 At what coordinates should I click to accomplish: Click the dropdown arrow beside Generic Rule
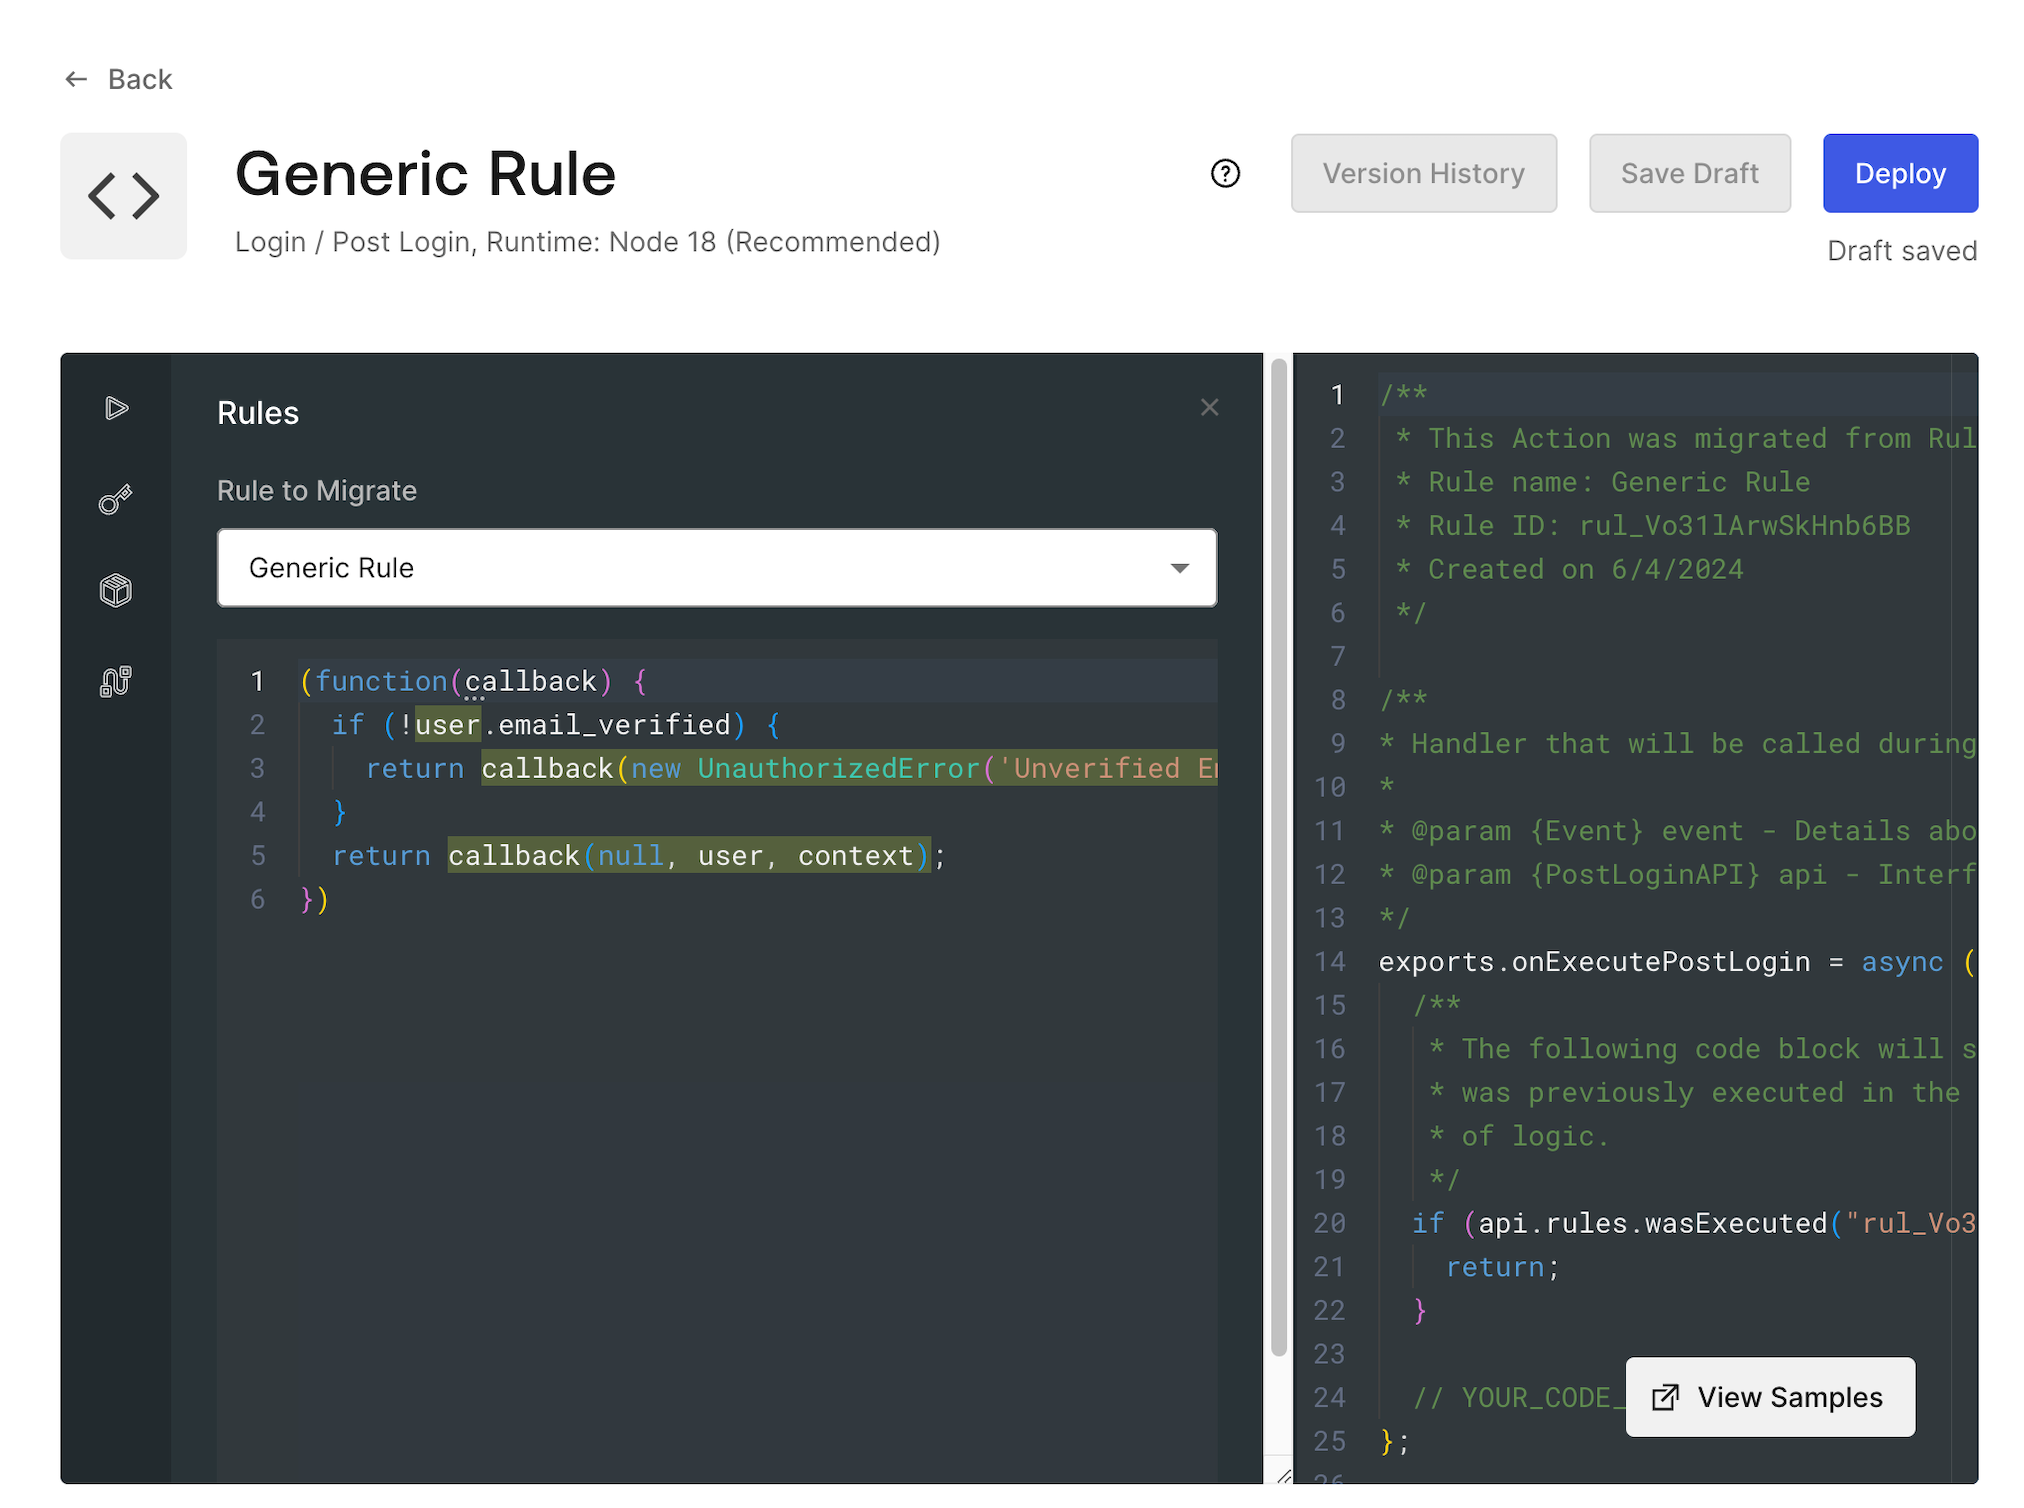coord(1179,568)
